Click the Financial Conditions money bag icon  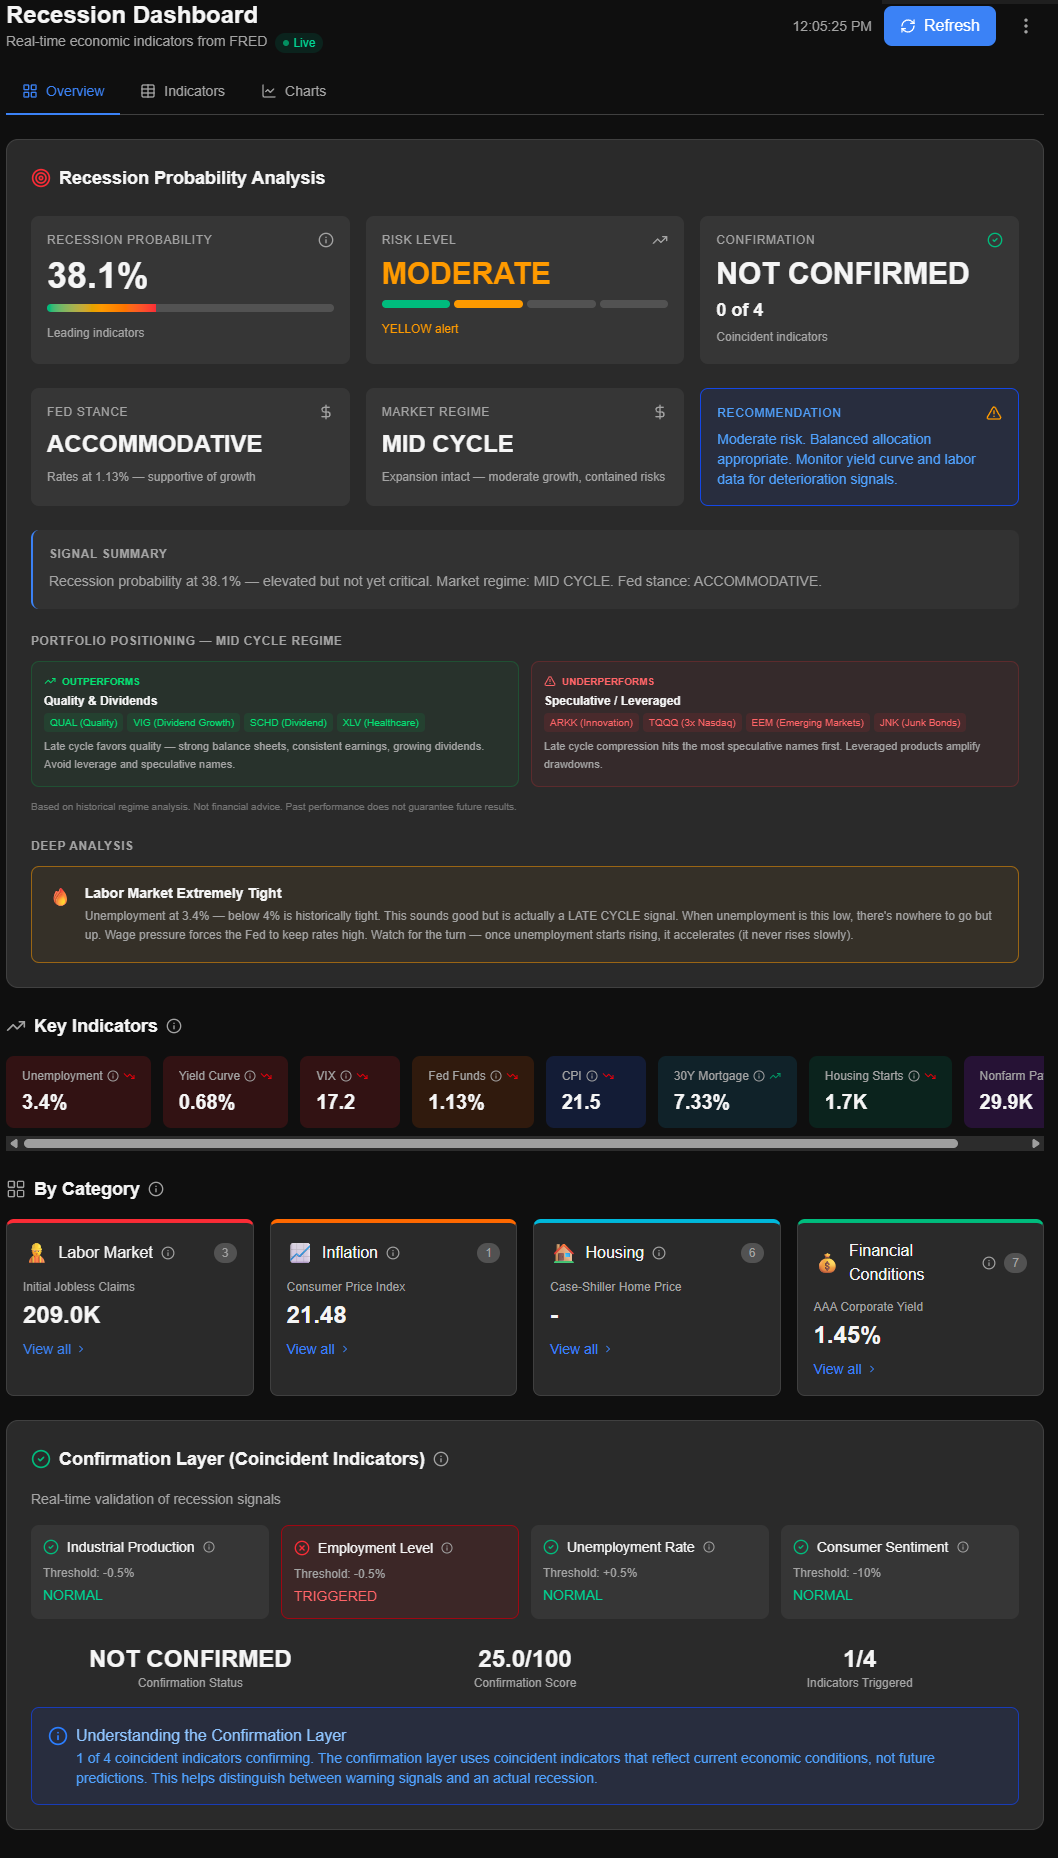(826, 1263)
